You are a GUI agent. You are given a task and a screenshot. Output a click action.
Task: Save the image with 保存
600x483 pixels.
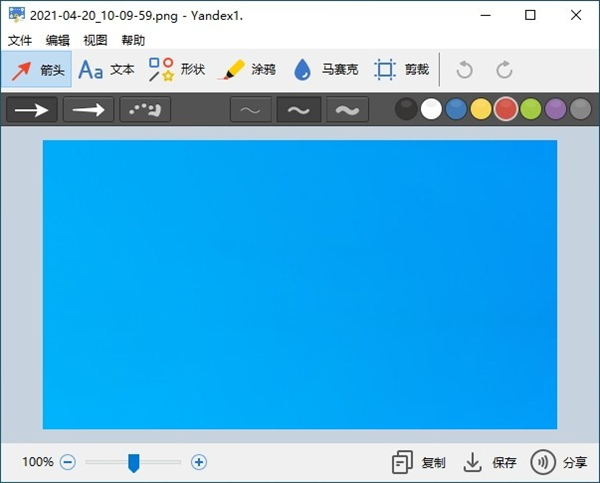pyautogui.click(x=490, y=462)
